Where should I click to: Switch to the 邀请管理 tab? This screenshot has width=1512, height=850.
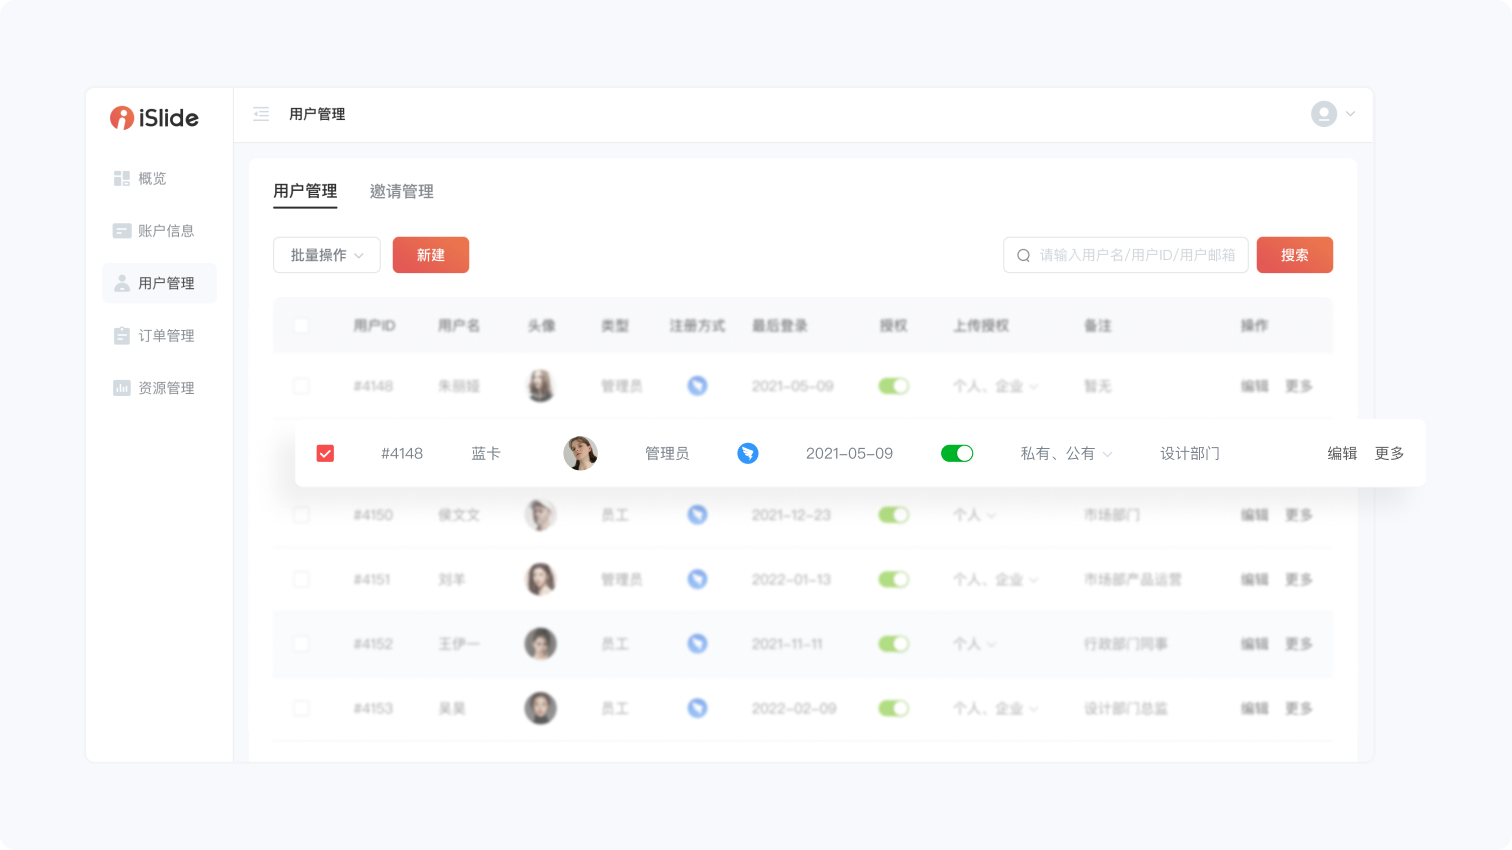coord(401,191)
